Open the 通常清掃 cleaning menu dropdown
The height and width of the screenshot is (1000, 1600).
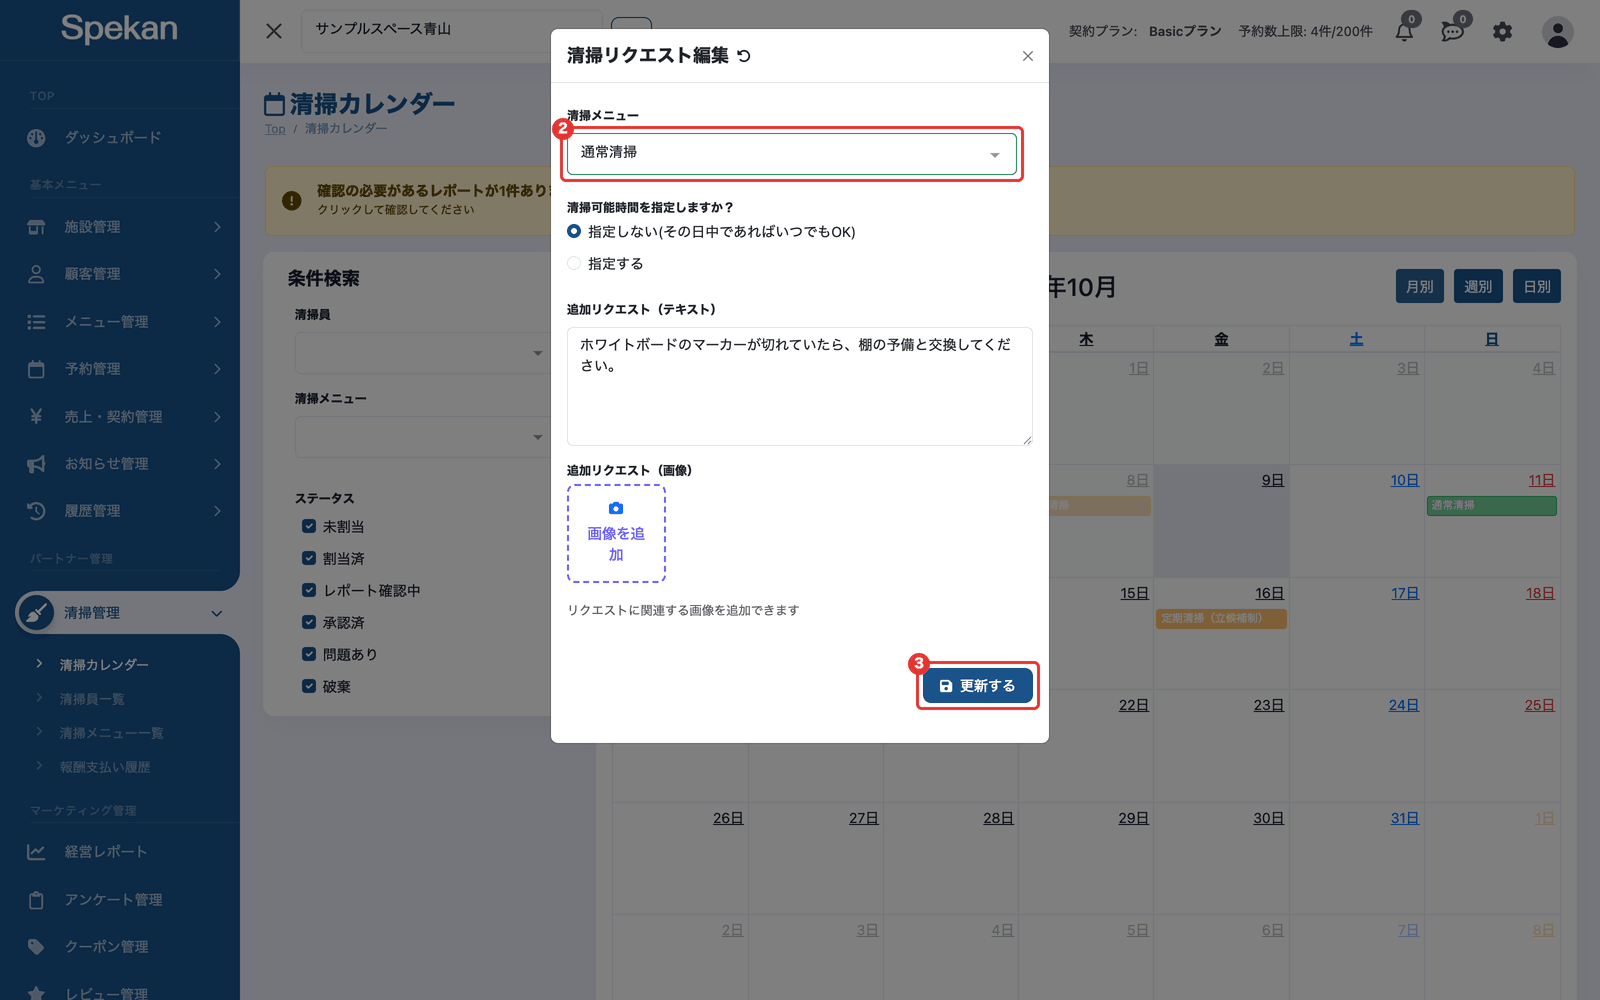pyautogui.click(x=791, y=153)
